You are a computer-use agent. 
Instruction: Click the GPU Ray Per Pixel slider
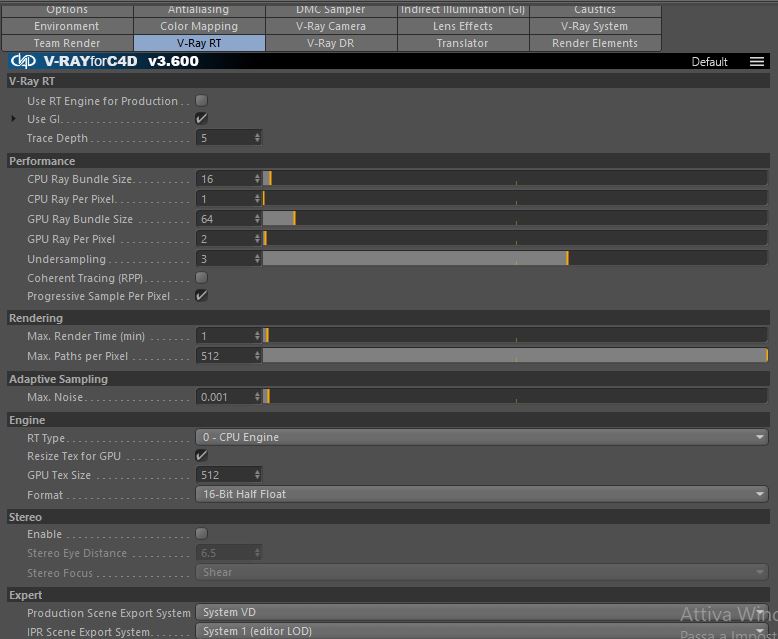[515, 239]
